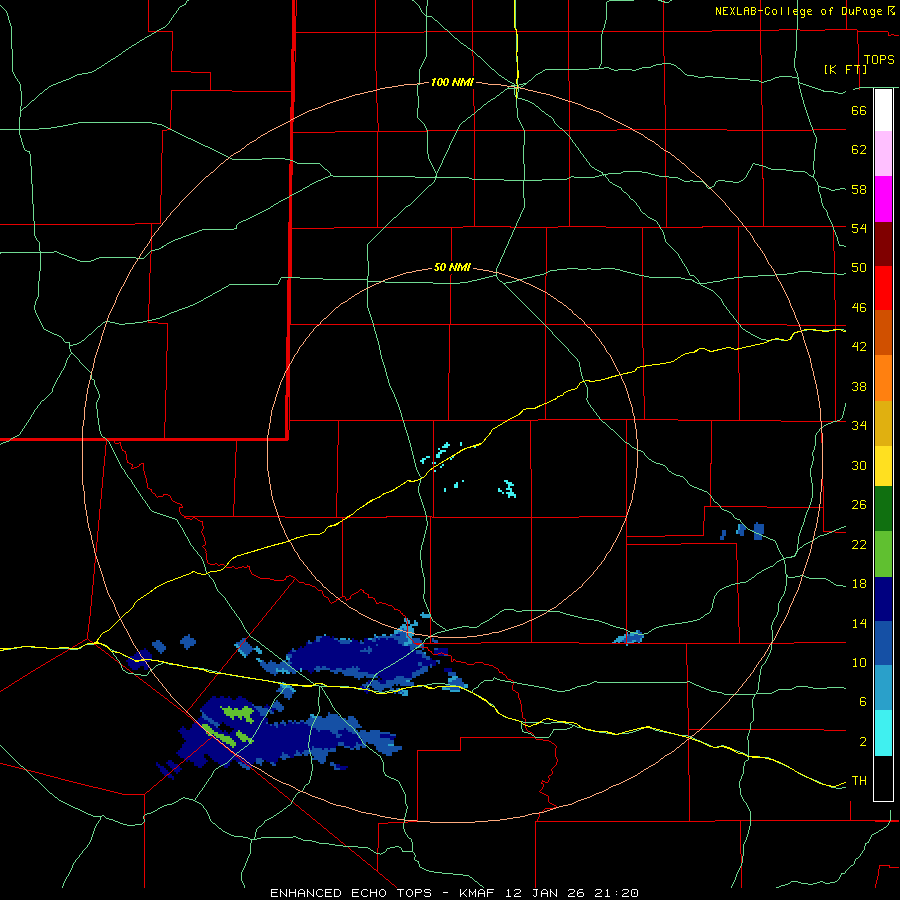
Task: Select the "50" legend scale value
Action: 859,268
